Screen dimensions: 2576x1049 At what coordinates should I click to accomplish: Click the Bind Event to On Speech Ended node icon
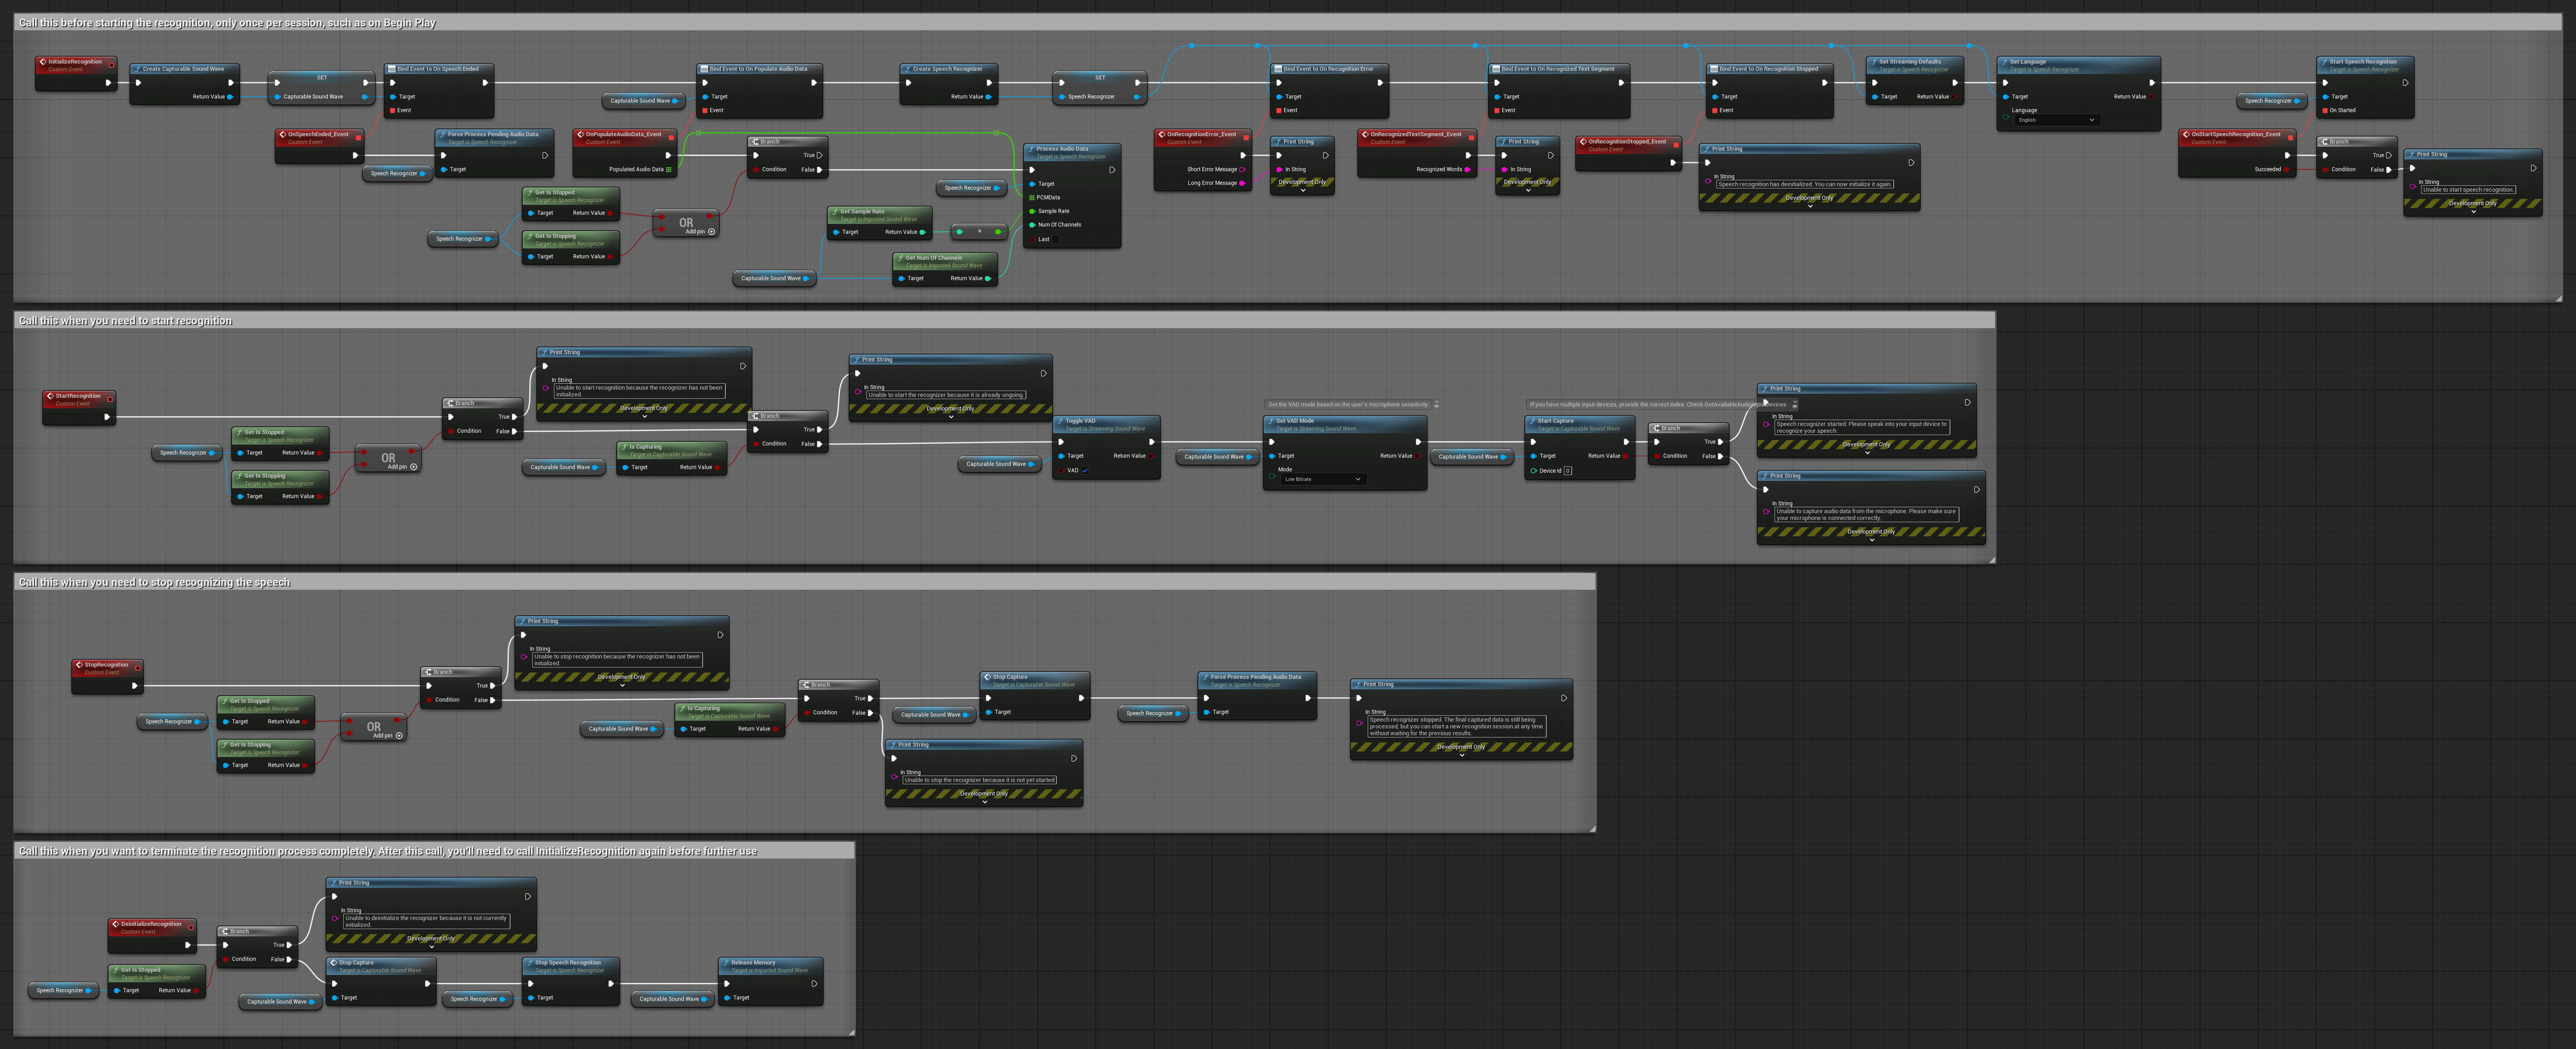(x=392, y=69)
